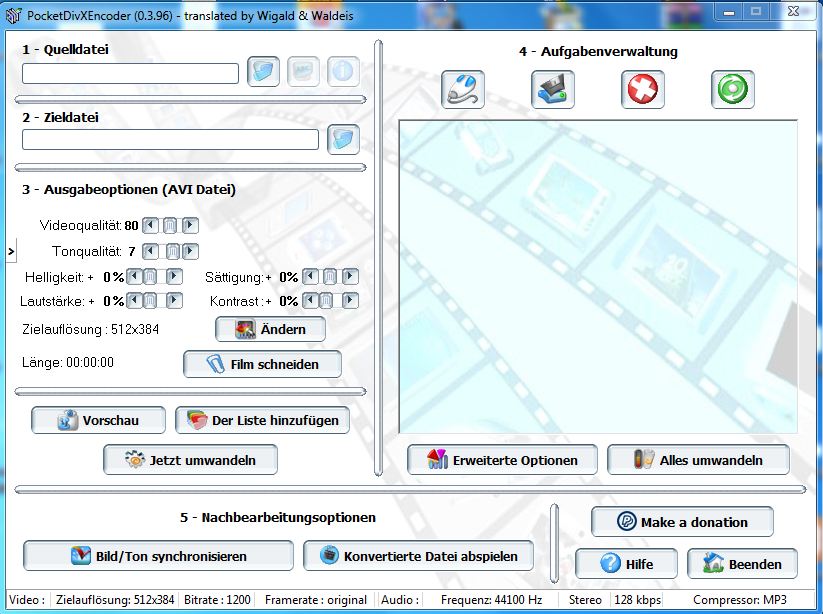
Task: Click 'Framerate : original' in the status bar
Action: pyautogui.click(x=315, y=600)
